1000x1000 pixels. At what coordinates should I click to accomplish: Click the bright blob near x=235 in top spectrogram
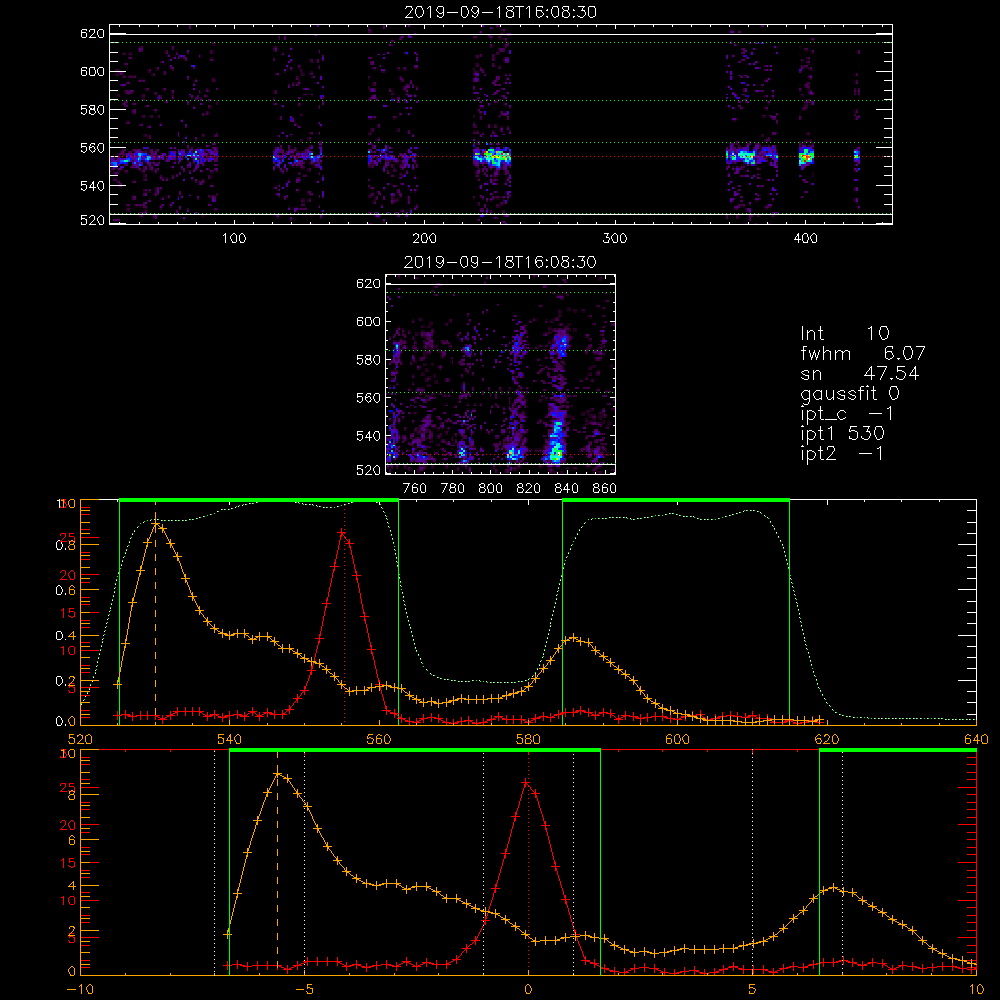click(492, 156)
